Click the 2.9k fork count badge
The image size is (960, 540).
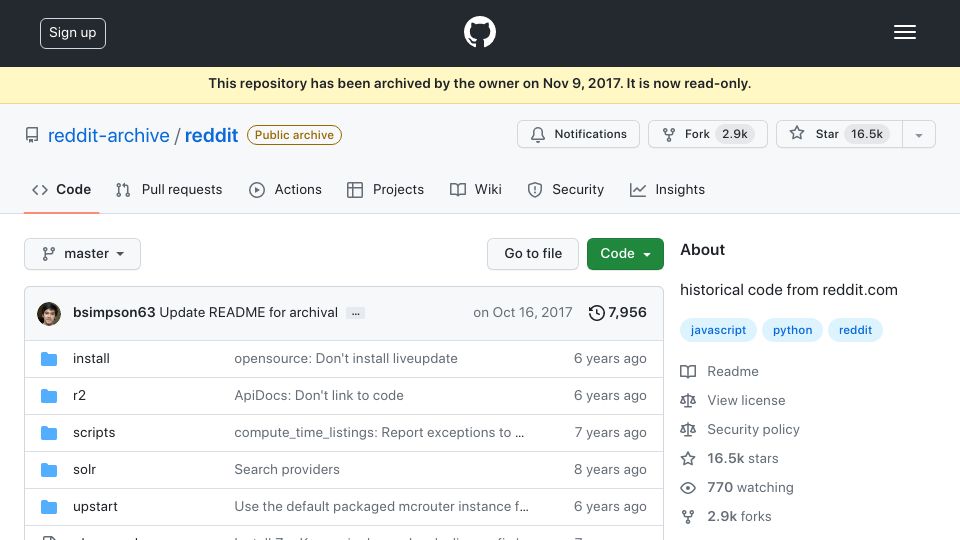(x=735, y=134)
